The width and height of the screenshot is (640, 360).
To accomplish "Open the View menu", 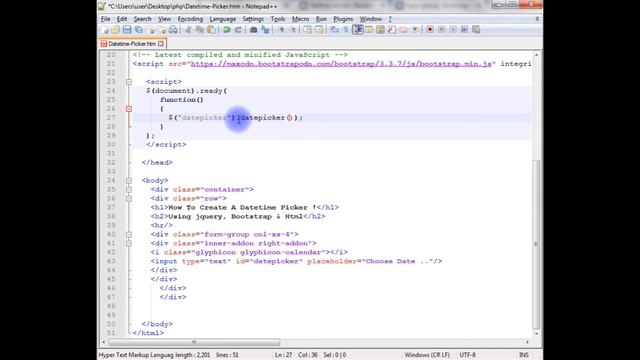I will point(164,19).
